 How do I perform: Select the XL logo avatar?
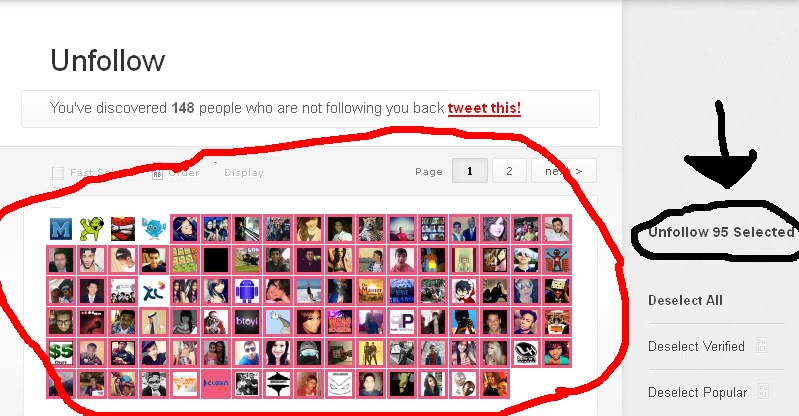point(154,291)
